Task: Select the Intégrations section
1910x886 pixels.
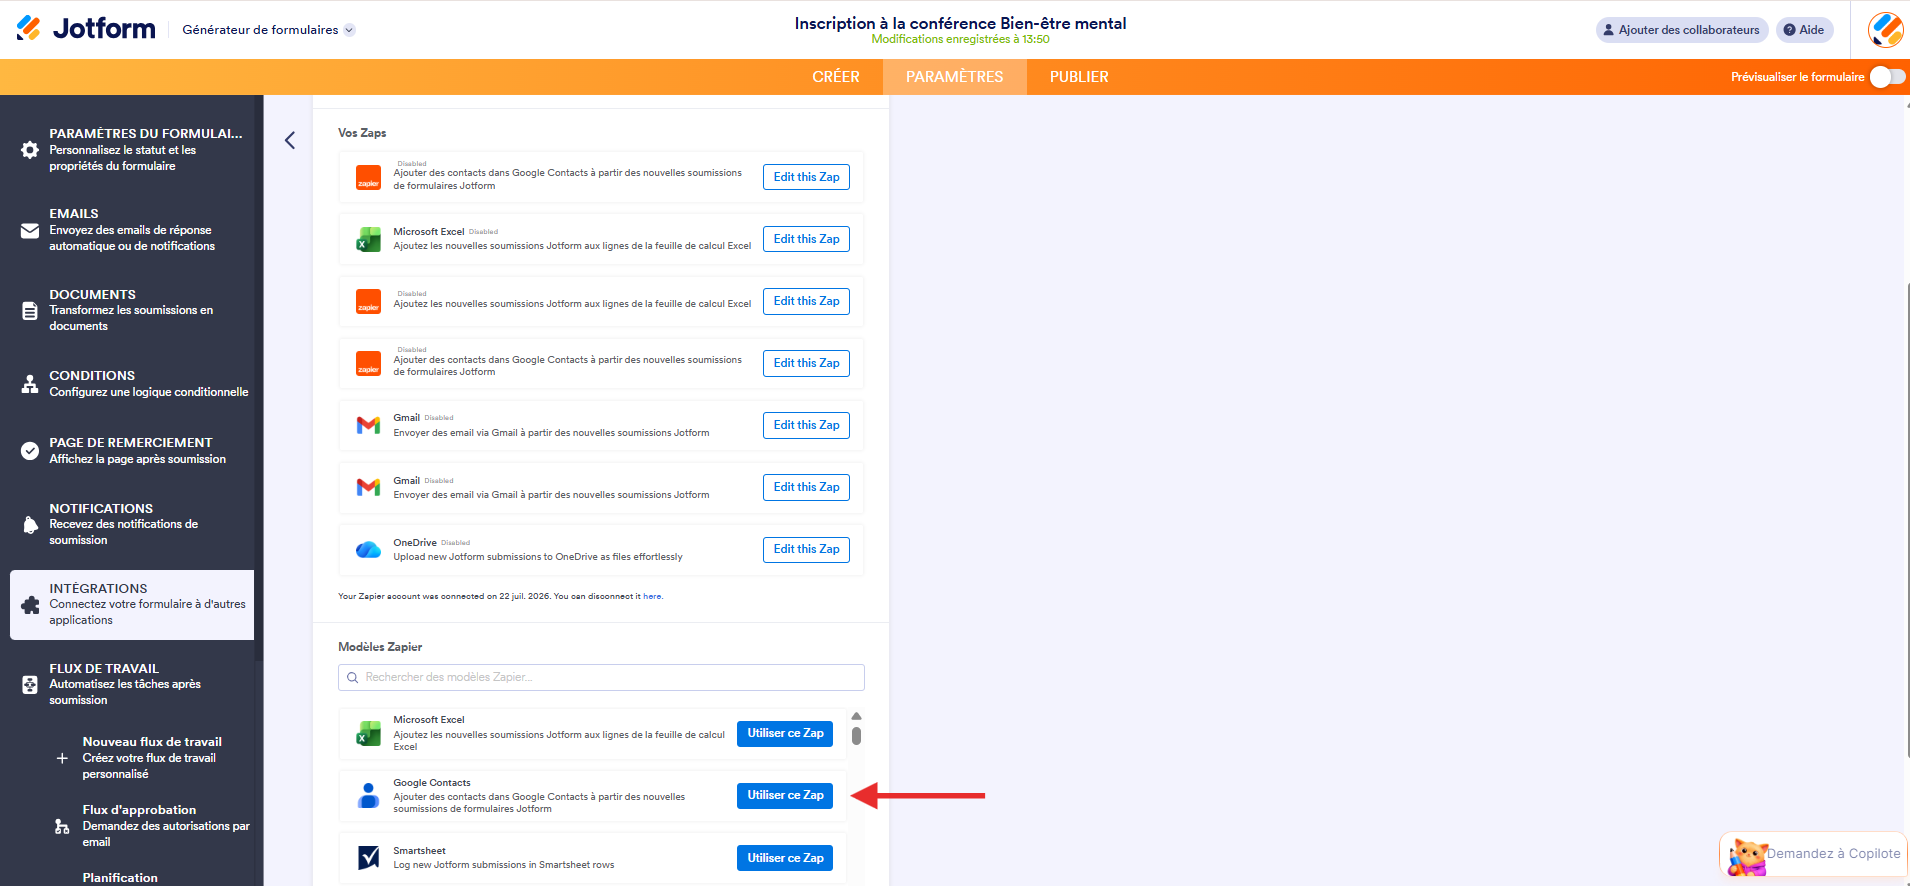Action: (132, 605)
